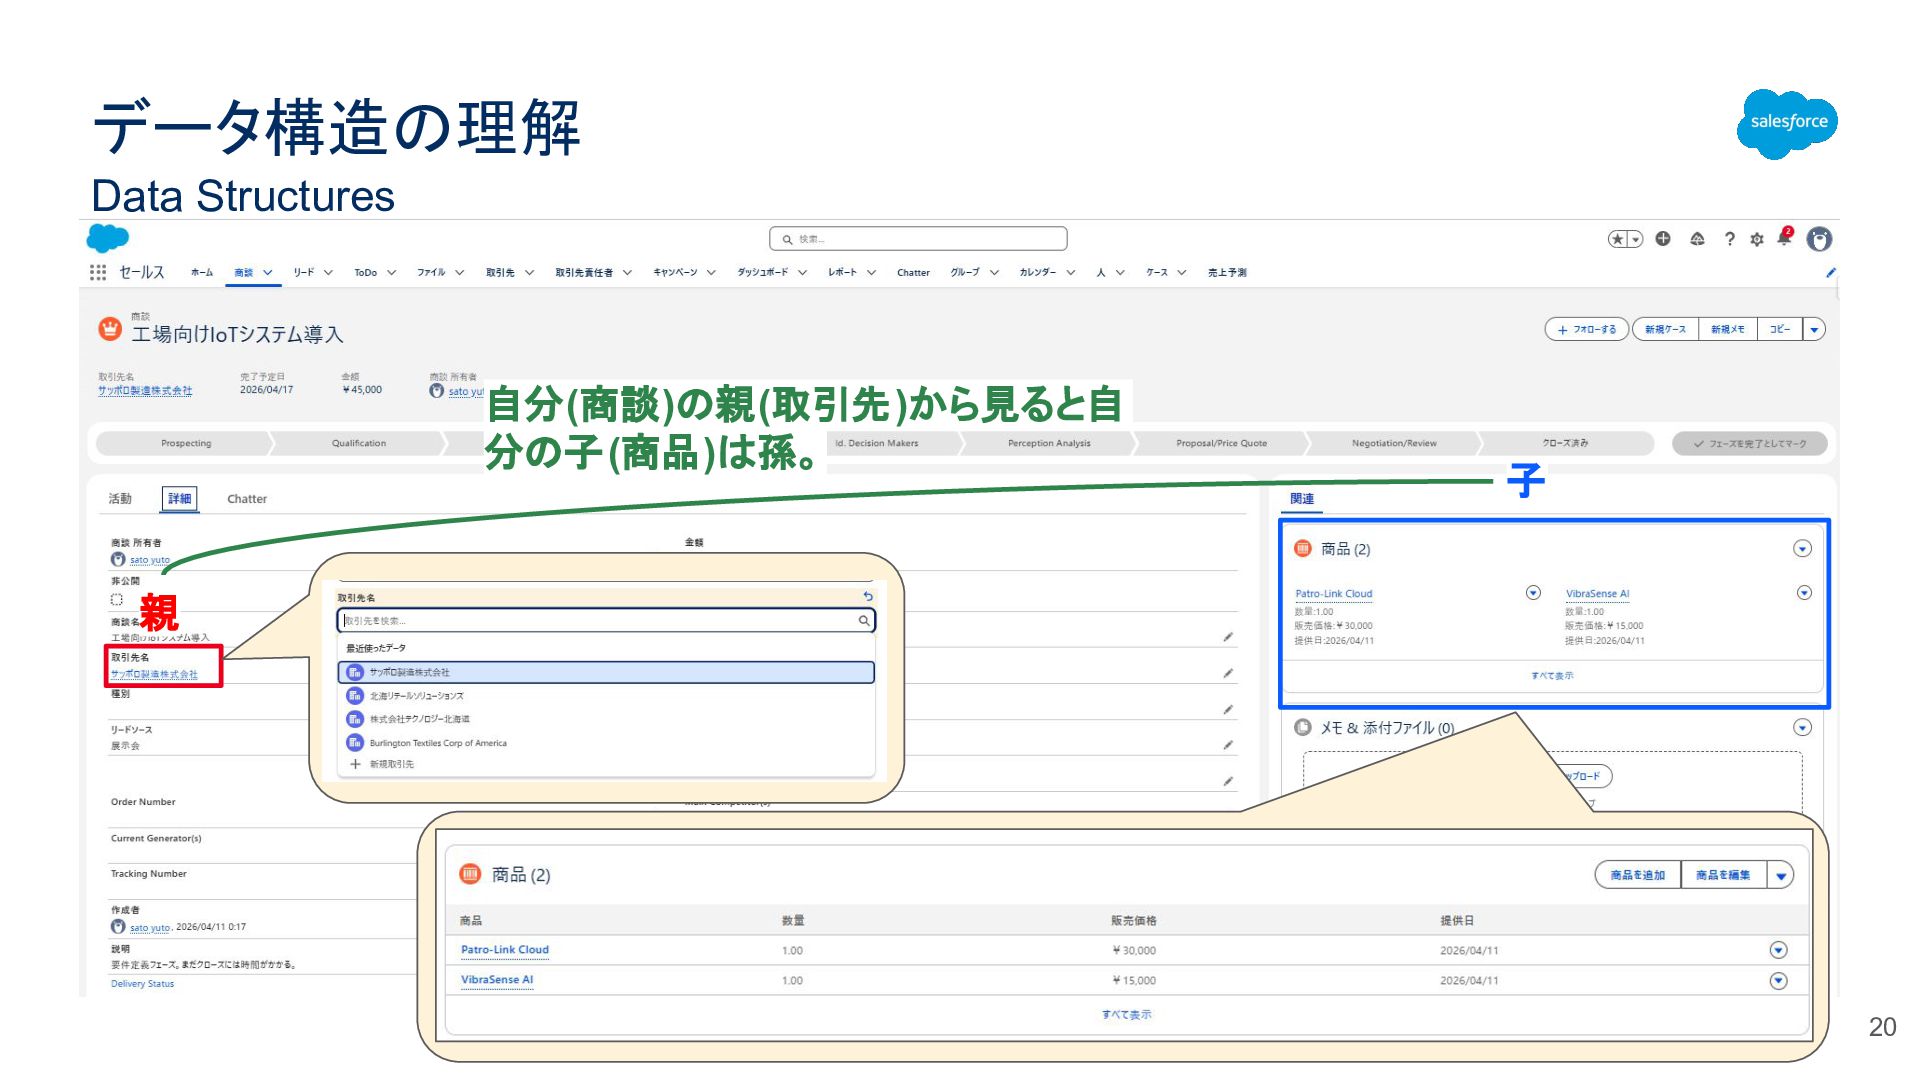1918x1080 pixels.
Task: Open the dropdown beside 商品を編集
Action: [1781, 875]
